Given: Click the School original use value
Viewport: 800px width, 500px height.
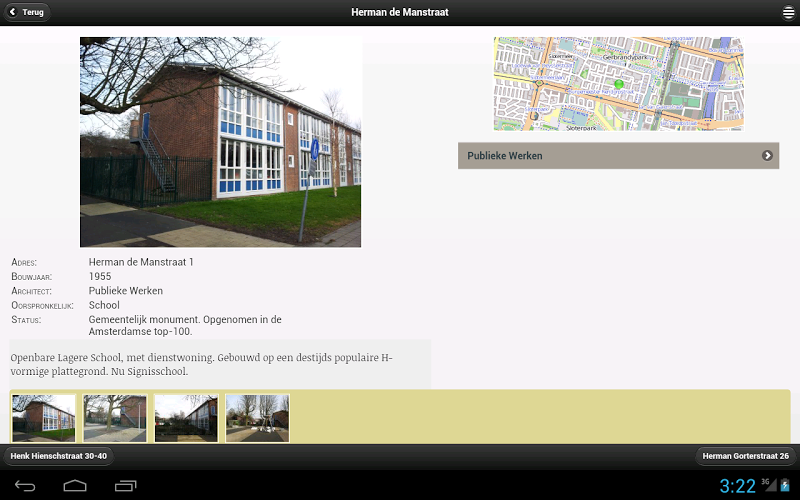Looking at the screenshot, I should 104,305.
